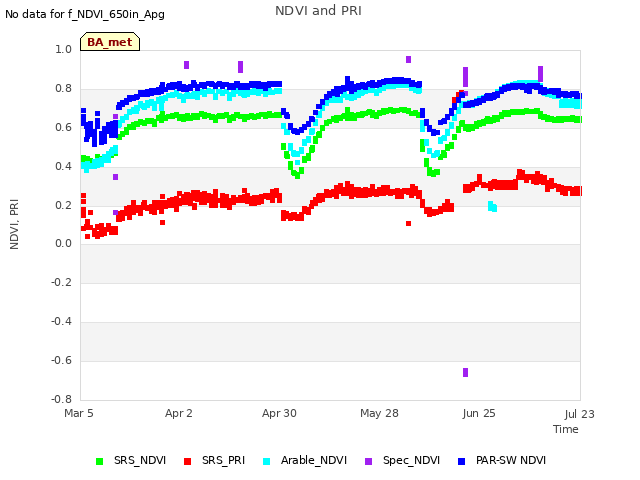Select the purple Spec_NDVI outlier near -0.65
This screenshot has width=640, height=480.
pyautogui.click(x=465, y=372)
